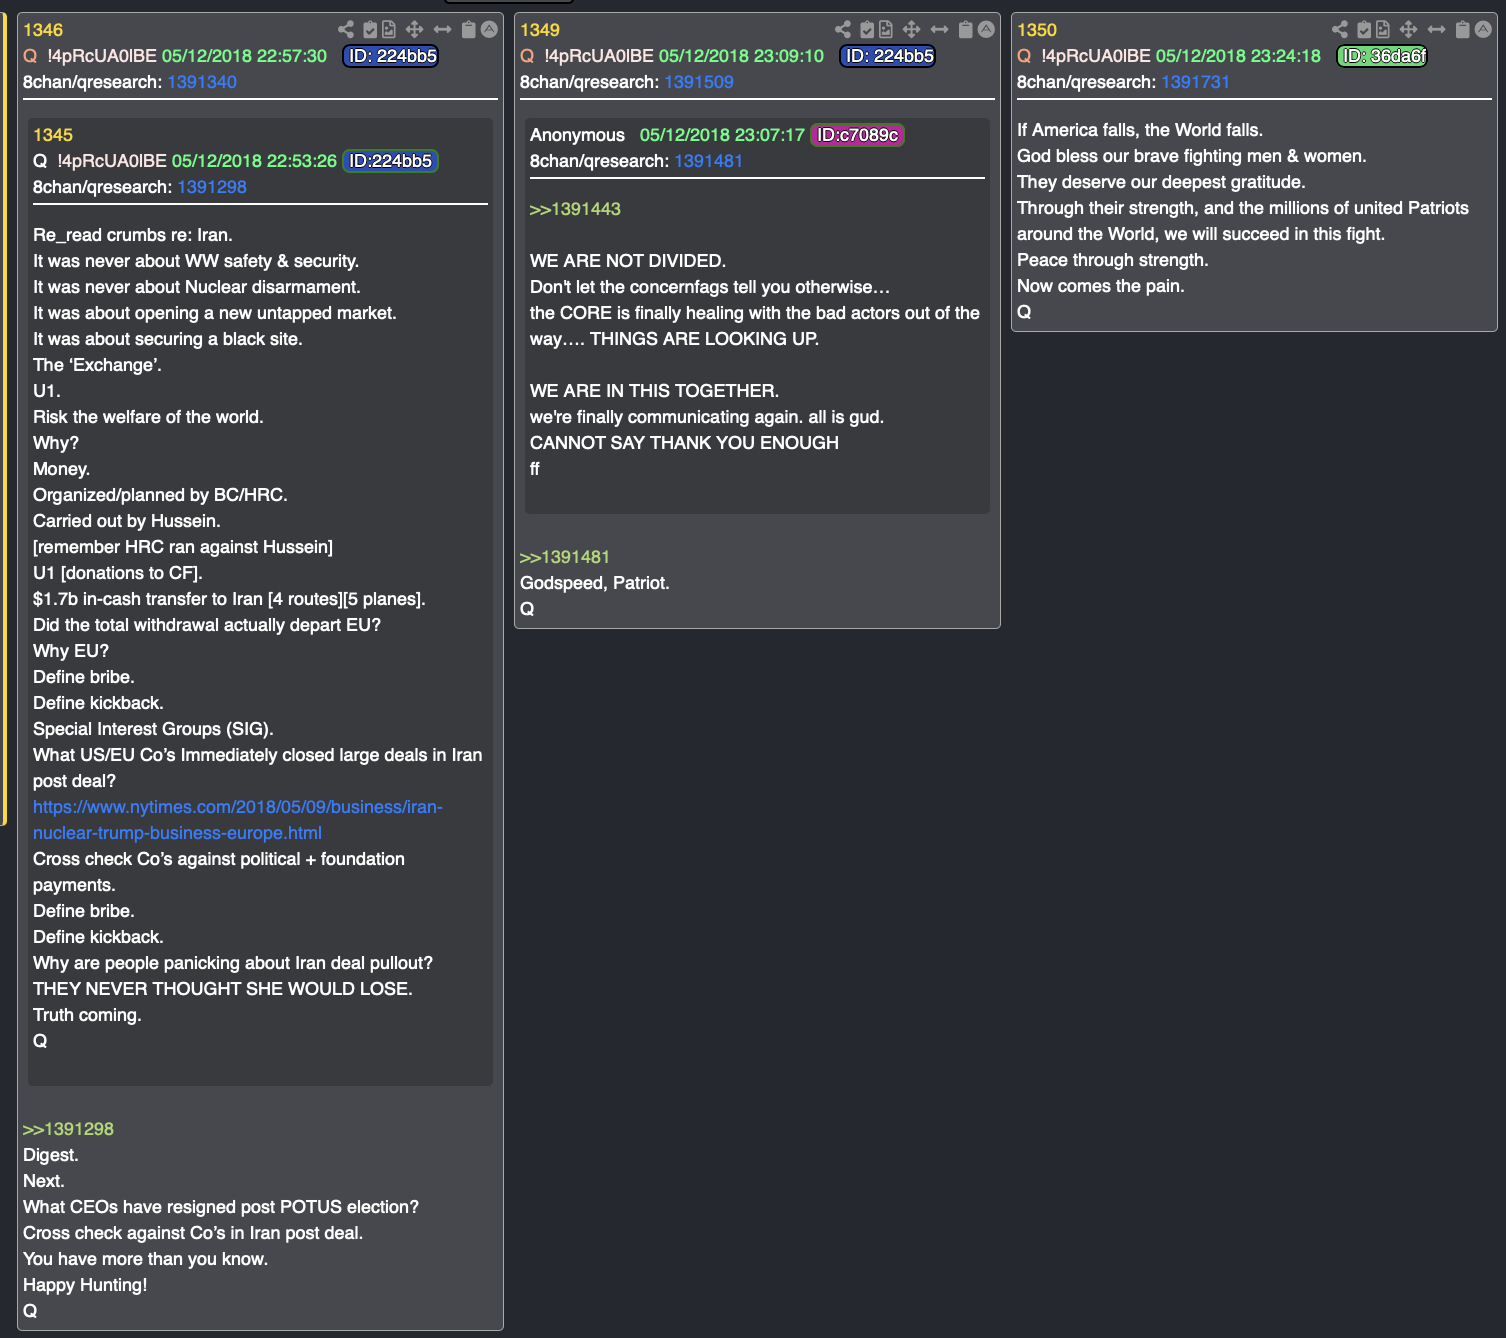1506x1338 pixels.
Task: Click the timestamp 05/12/2018 22:53:26
Action: pyautogui.click(x=254, y=161)
